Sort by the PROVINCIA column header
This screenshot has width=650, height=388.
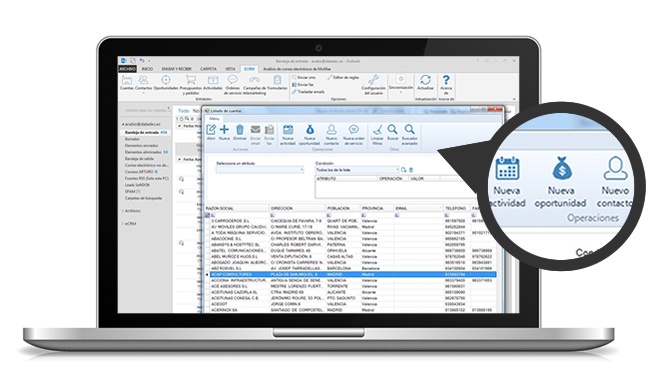point(377,208)
